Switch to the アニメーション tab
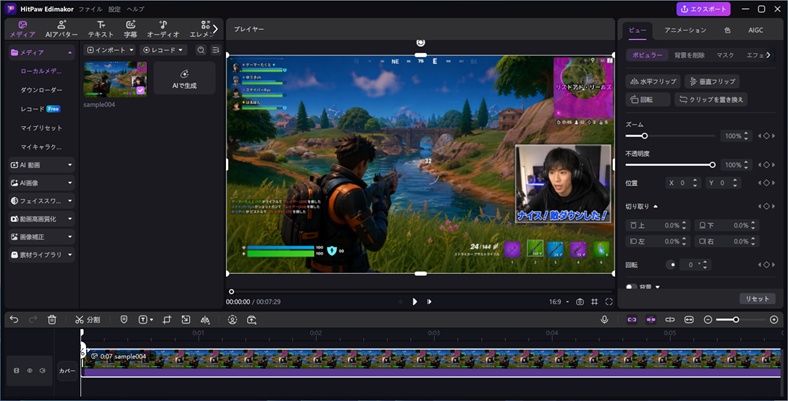This screenshot has height=401, width=788. [x=685, y=30]
